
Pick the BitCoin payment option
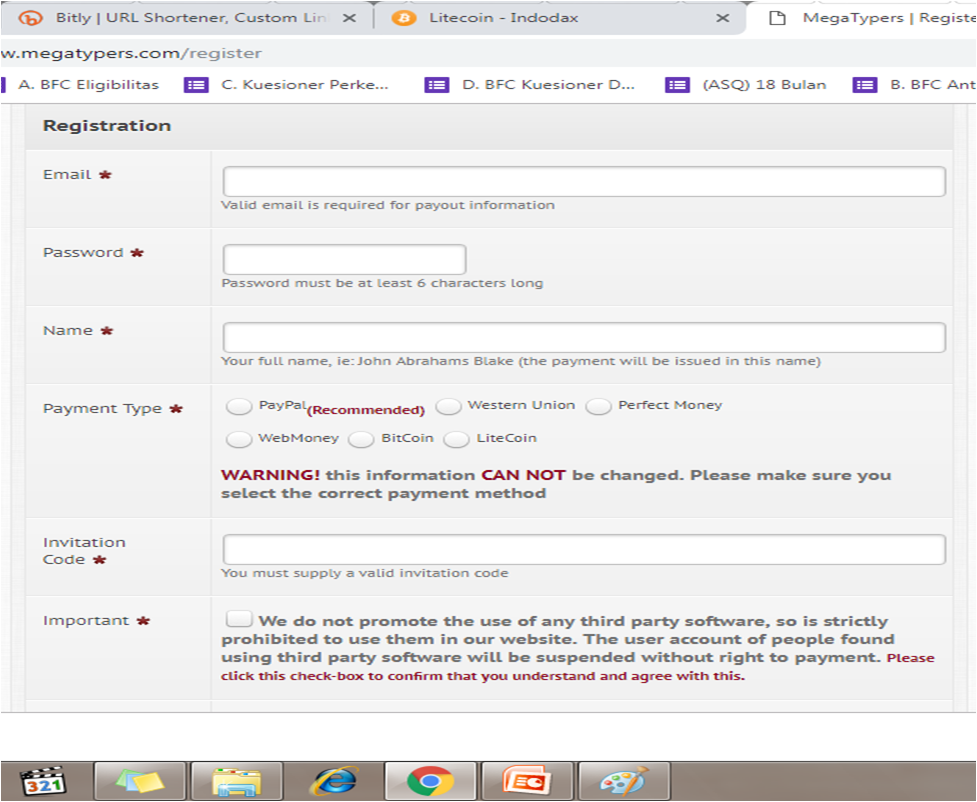361,439
